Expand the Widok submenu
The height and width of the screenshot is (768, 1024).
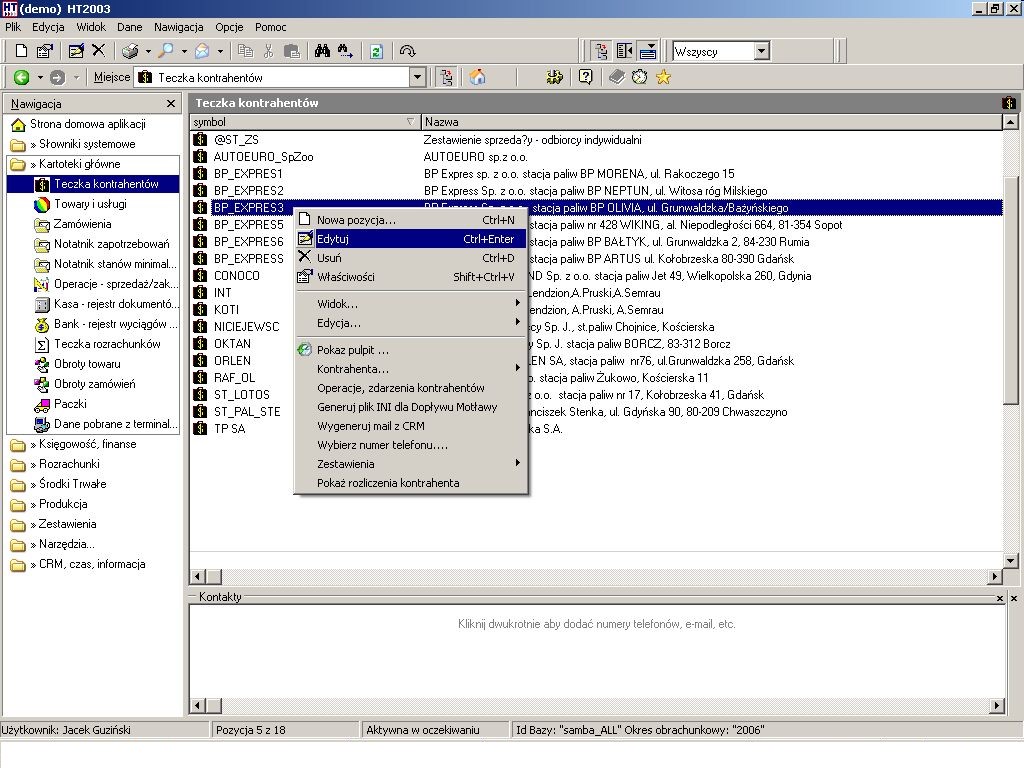411,304
